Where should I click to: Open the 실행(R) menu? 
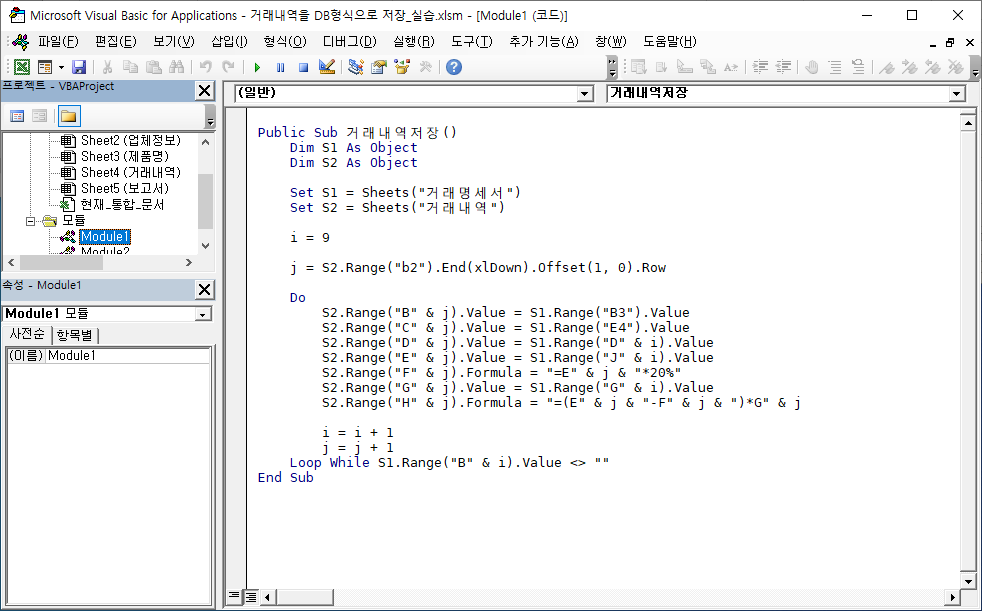click(414, 42)
